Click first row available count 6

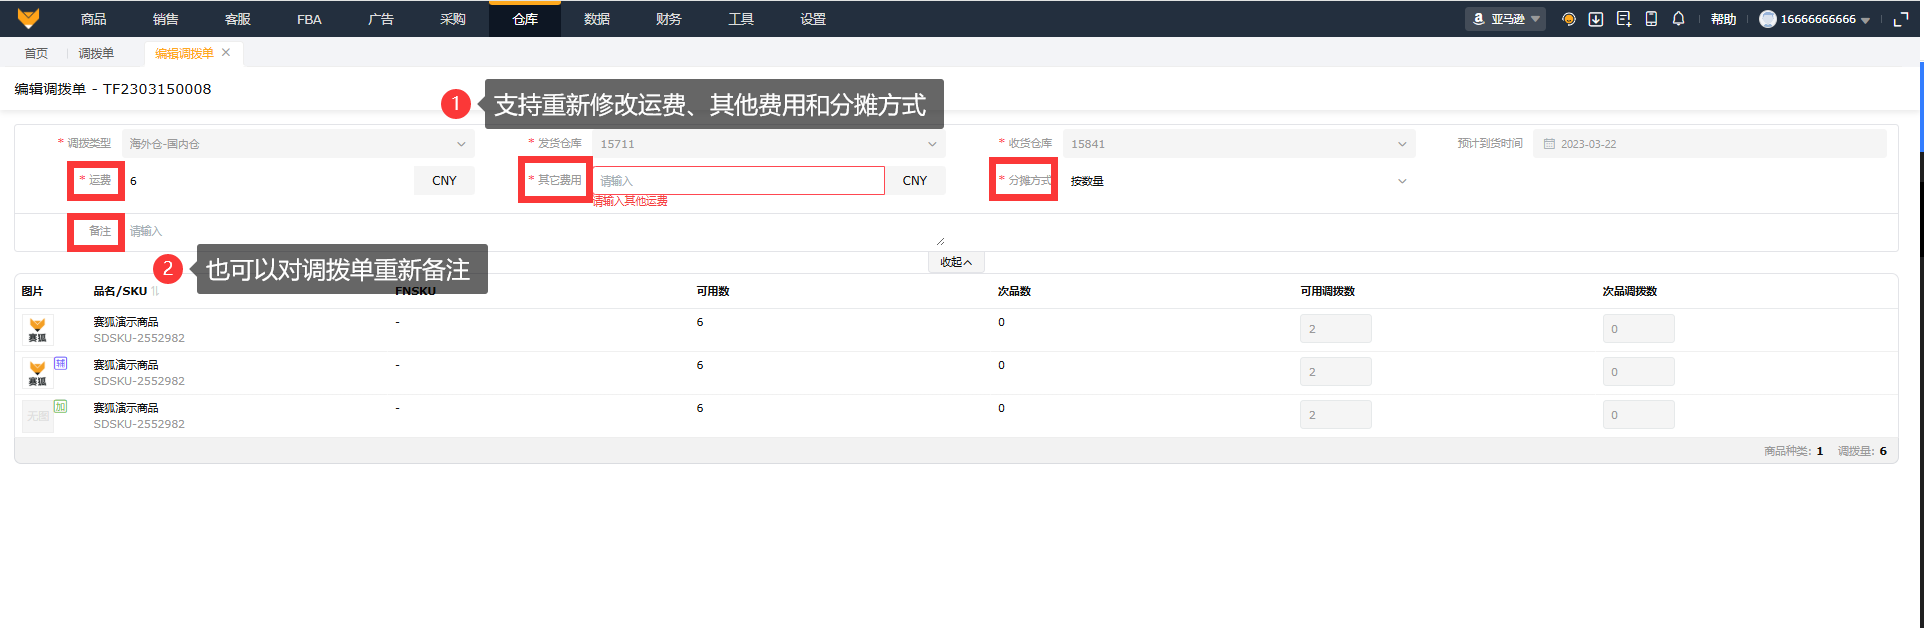click(x=700, y=322)
